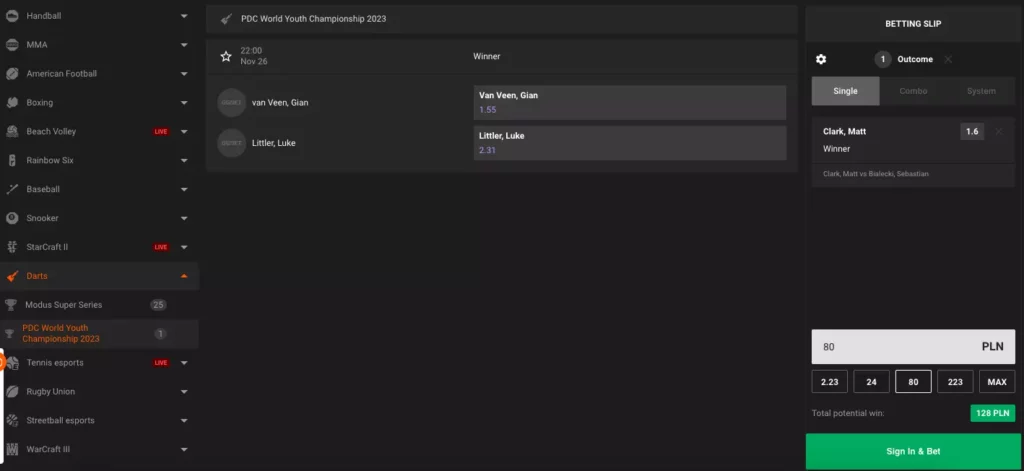Set stake to MAX
Image resolution: width=1024 pixels, height=471 pixels.
(997, 382)
